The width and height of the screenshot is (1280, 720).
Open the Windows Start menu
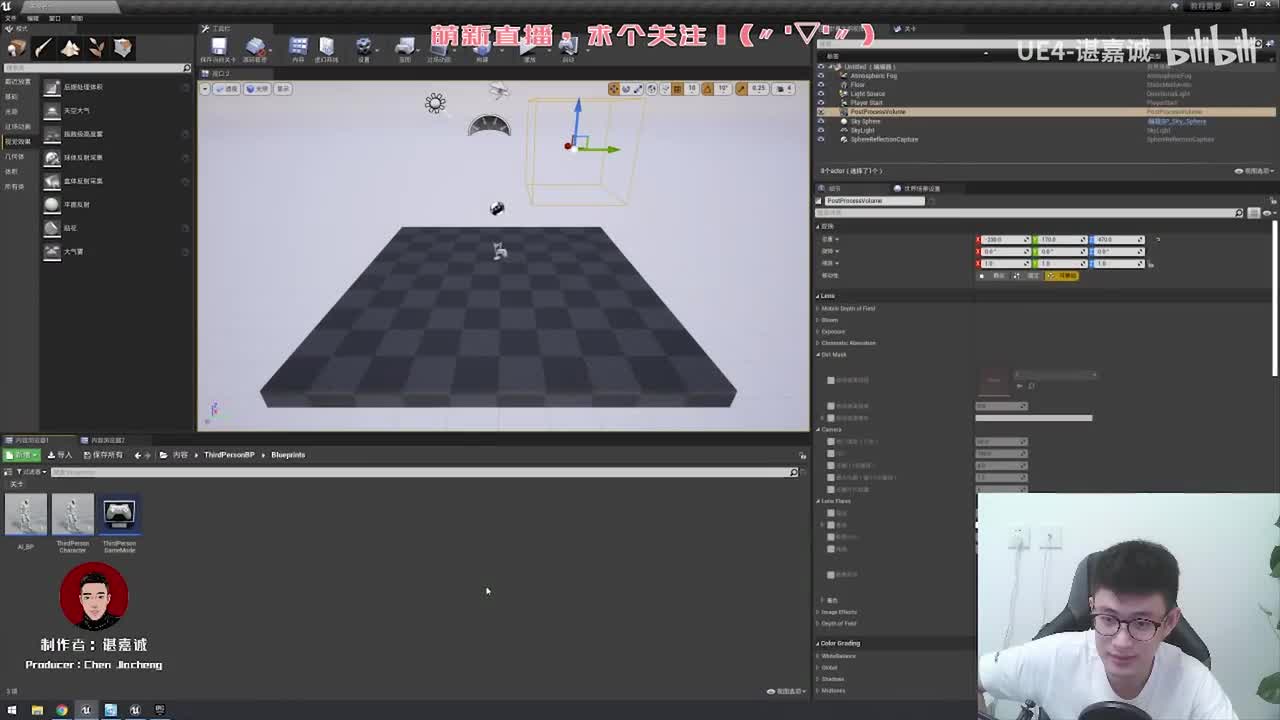(x=11, y=710)
